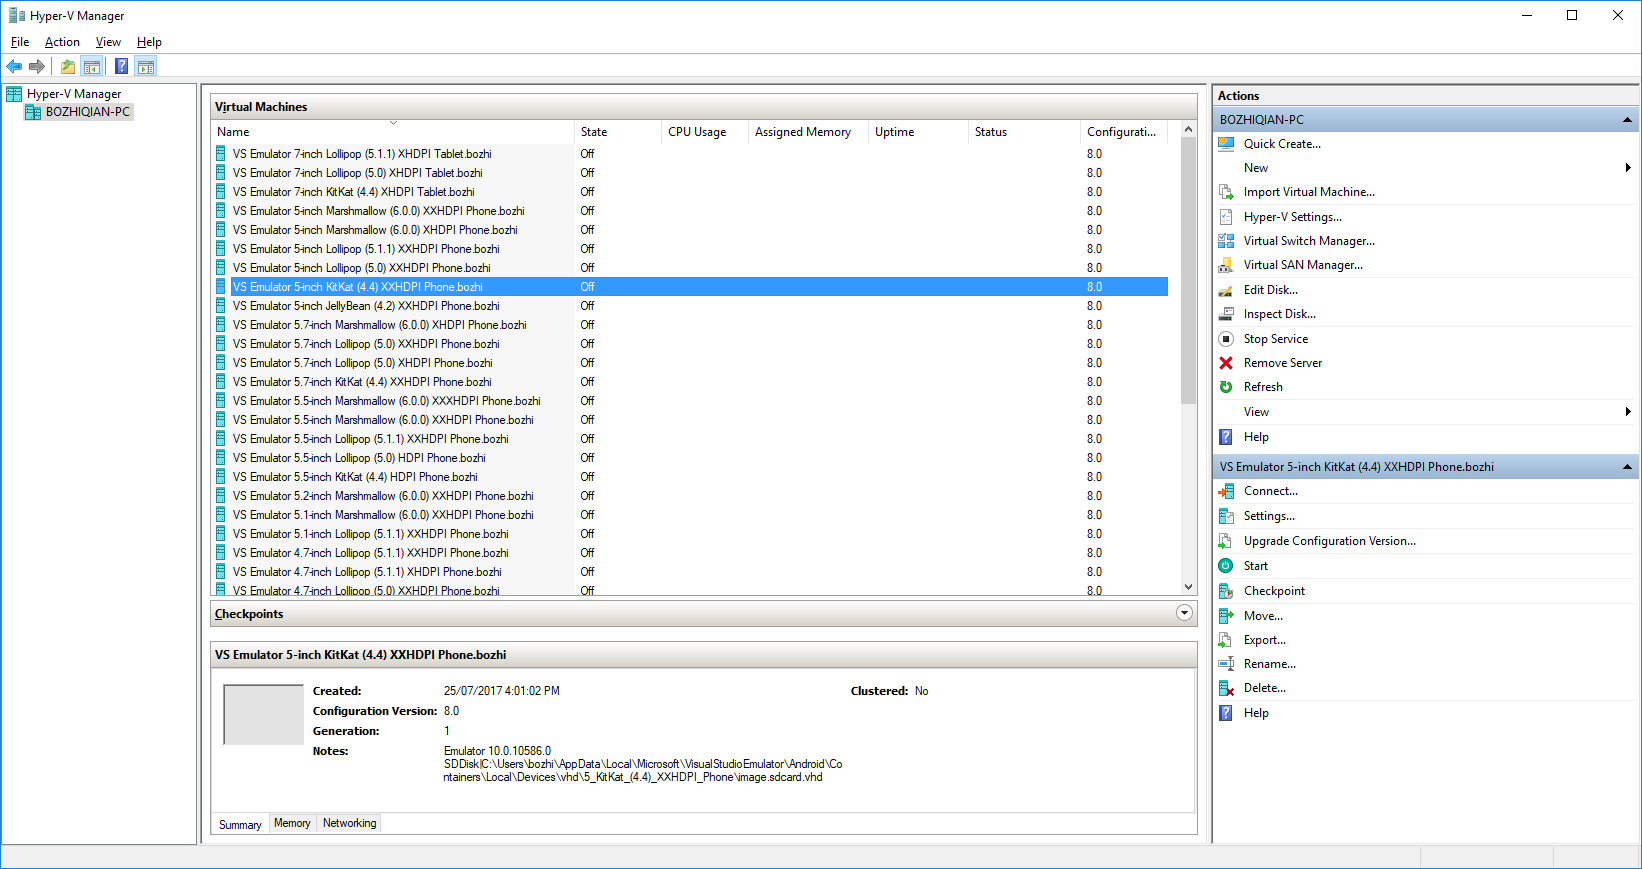
Task: Click the Inspect Disk icon
Action: click(x=1226, y=314)
